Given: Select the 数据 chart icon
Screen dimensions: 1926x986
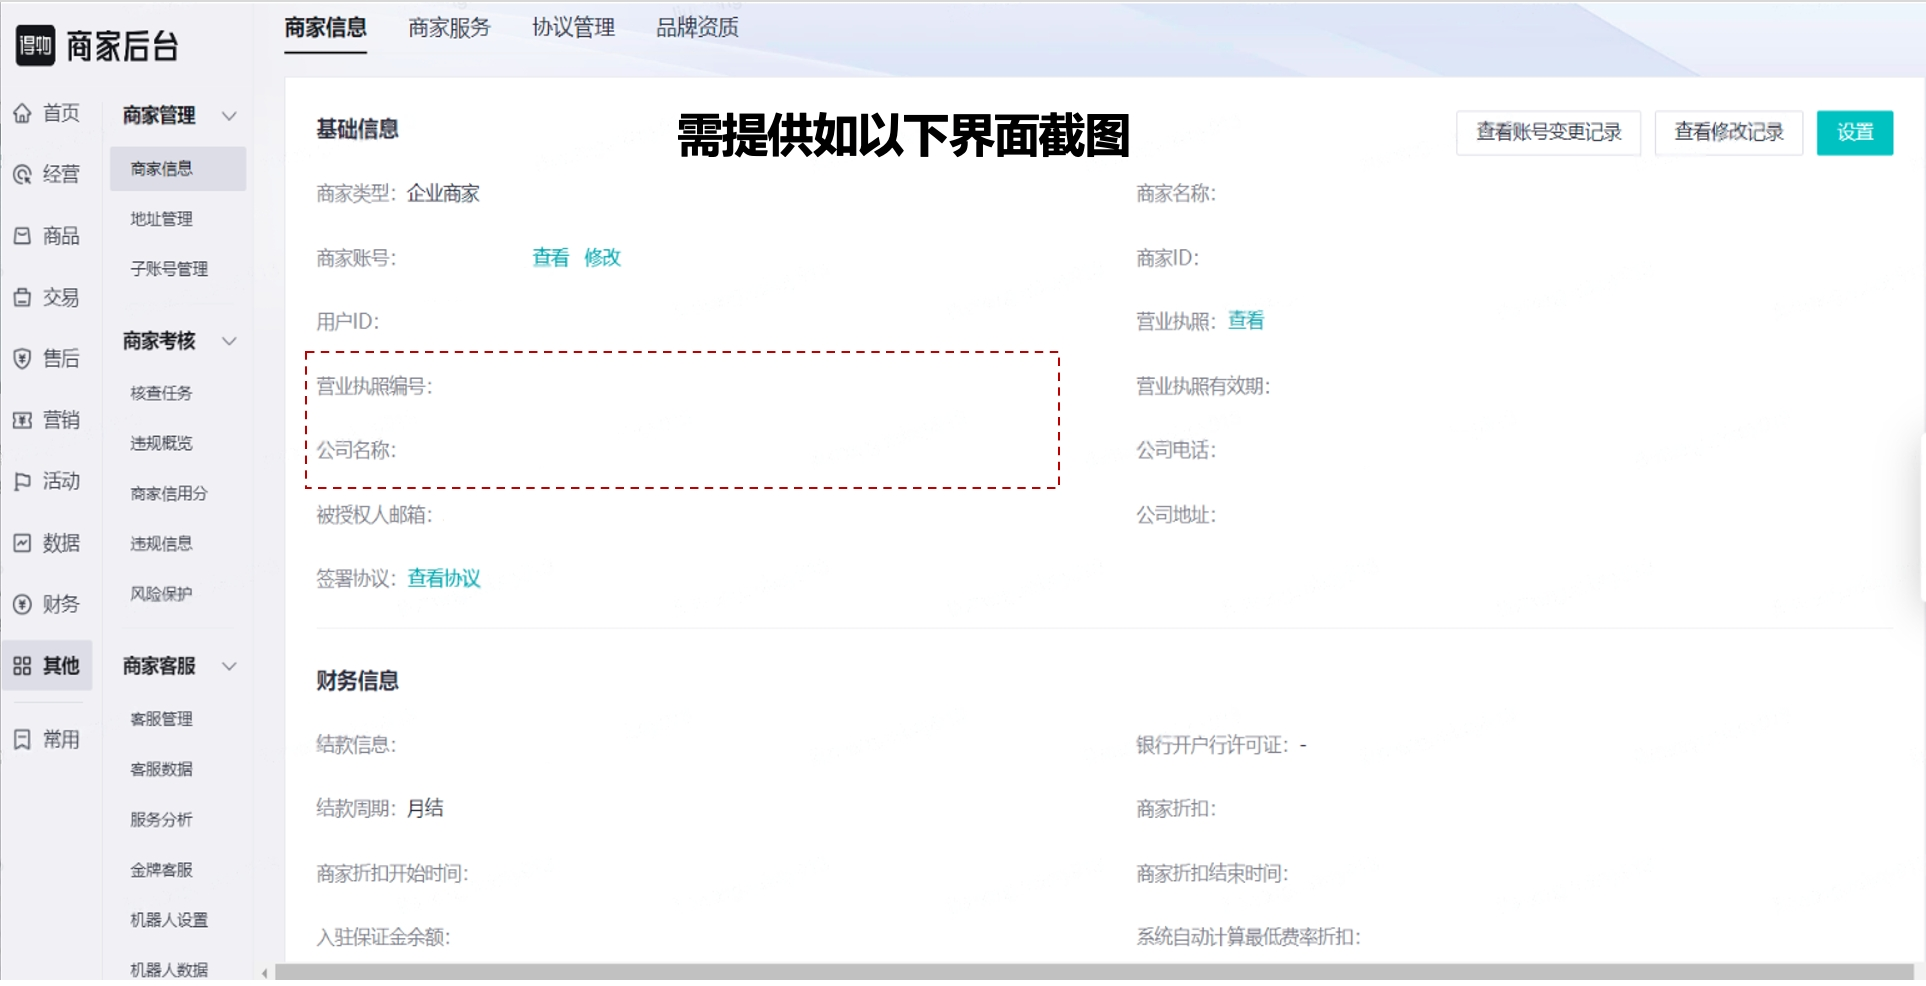Looking at the screenshot, I should pos(22,543).
